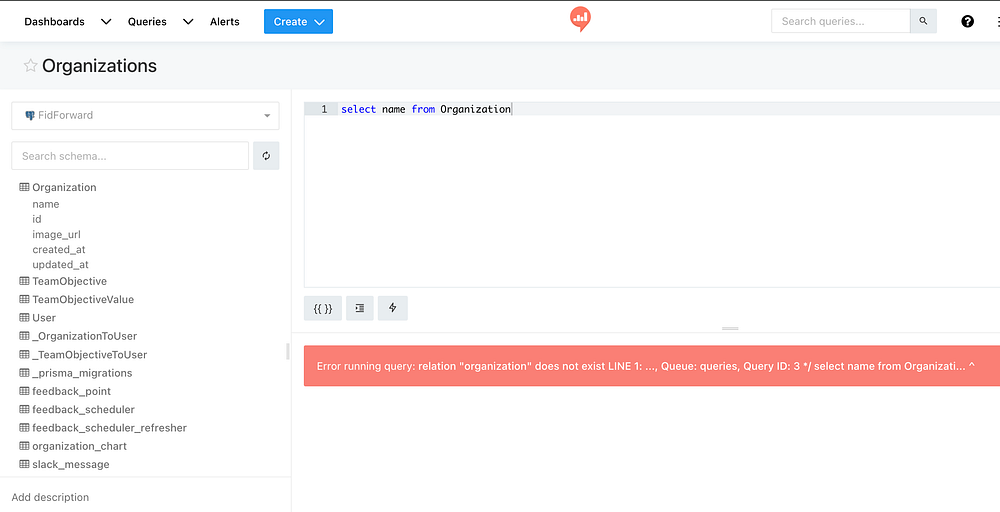1000x512 pixels.
Task: Click the Organizations query title
Action: pos(99,66)
